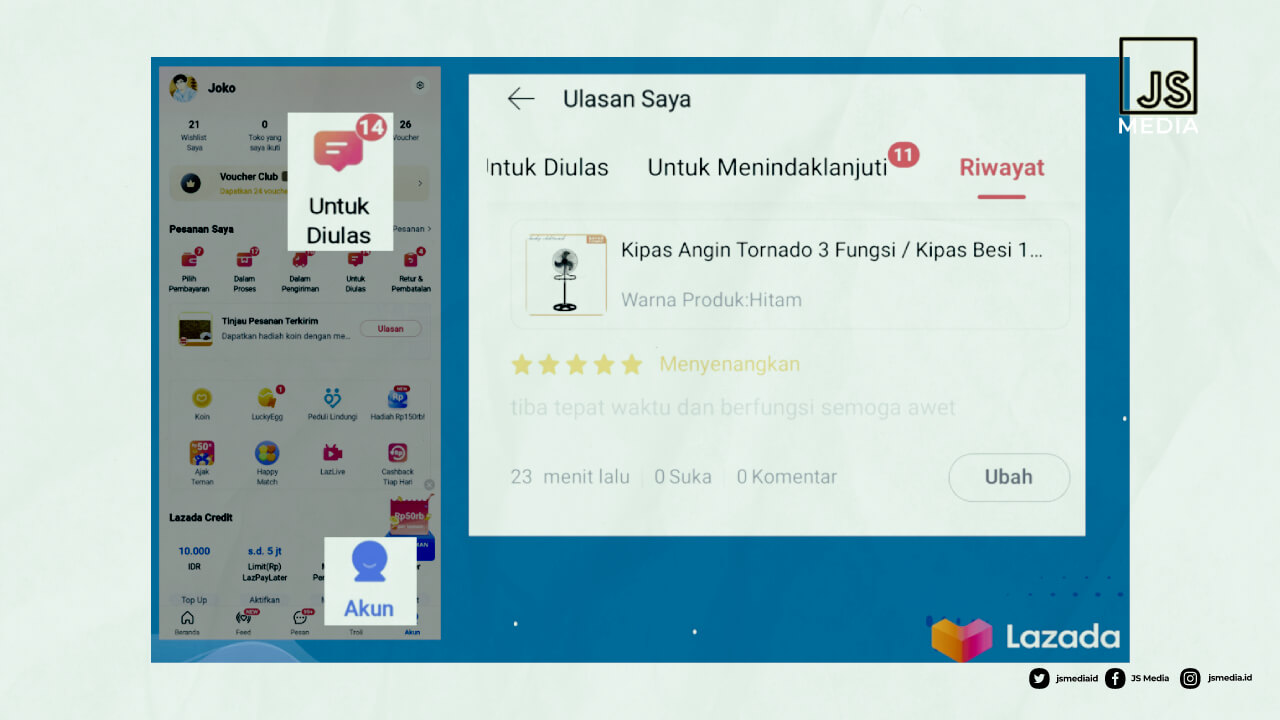Open Retur & Pembatalan icon

pyautogui.click(x=411, y=259)
